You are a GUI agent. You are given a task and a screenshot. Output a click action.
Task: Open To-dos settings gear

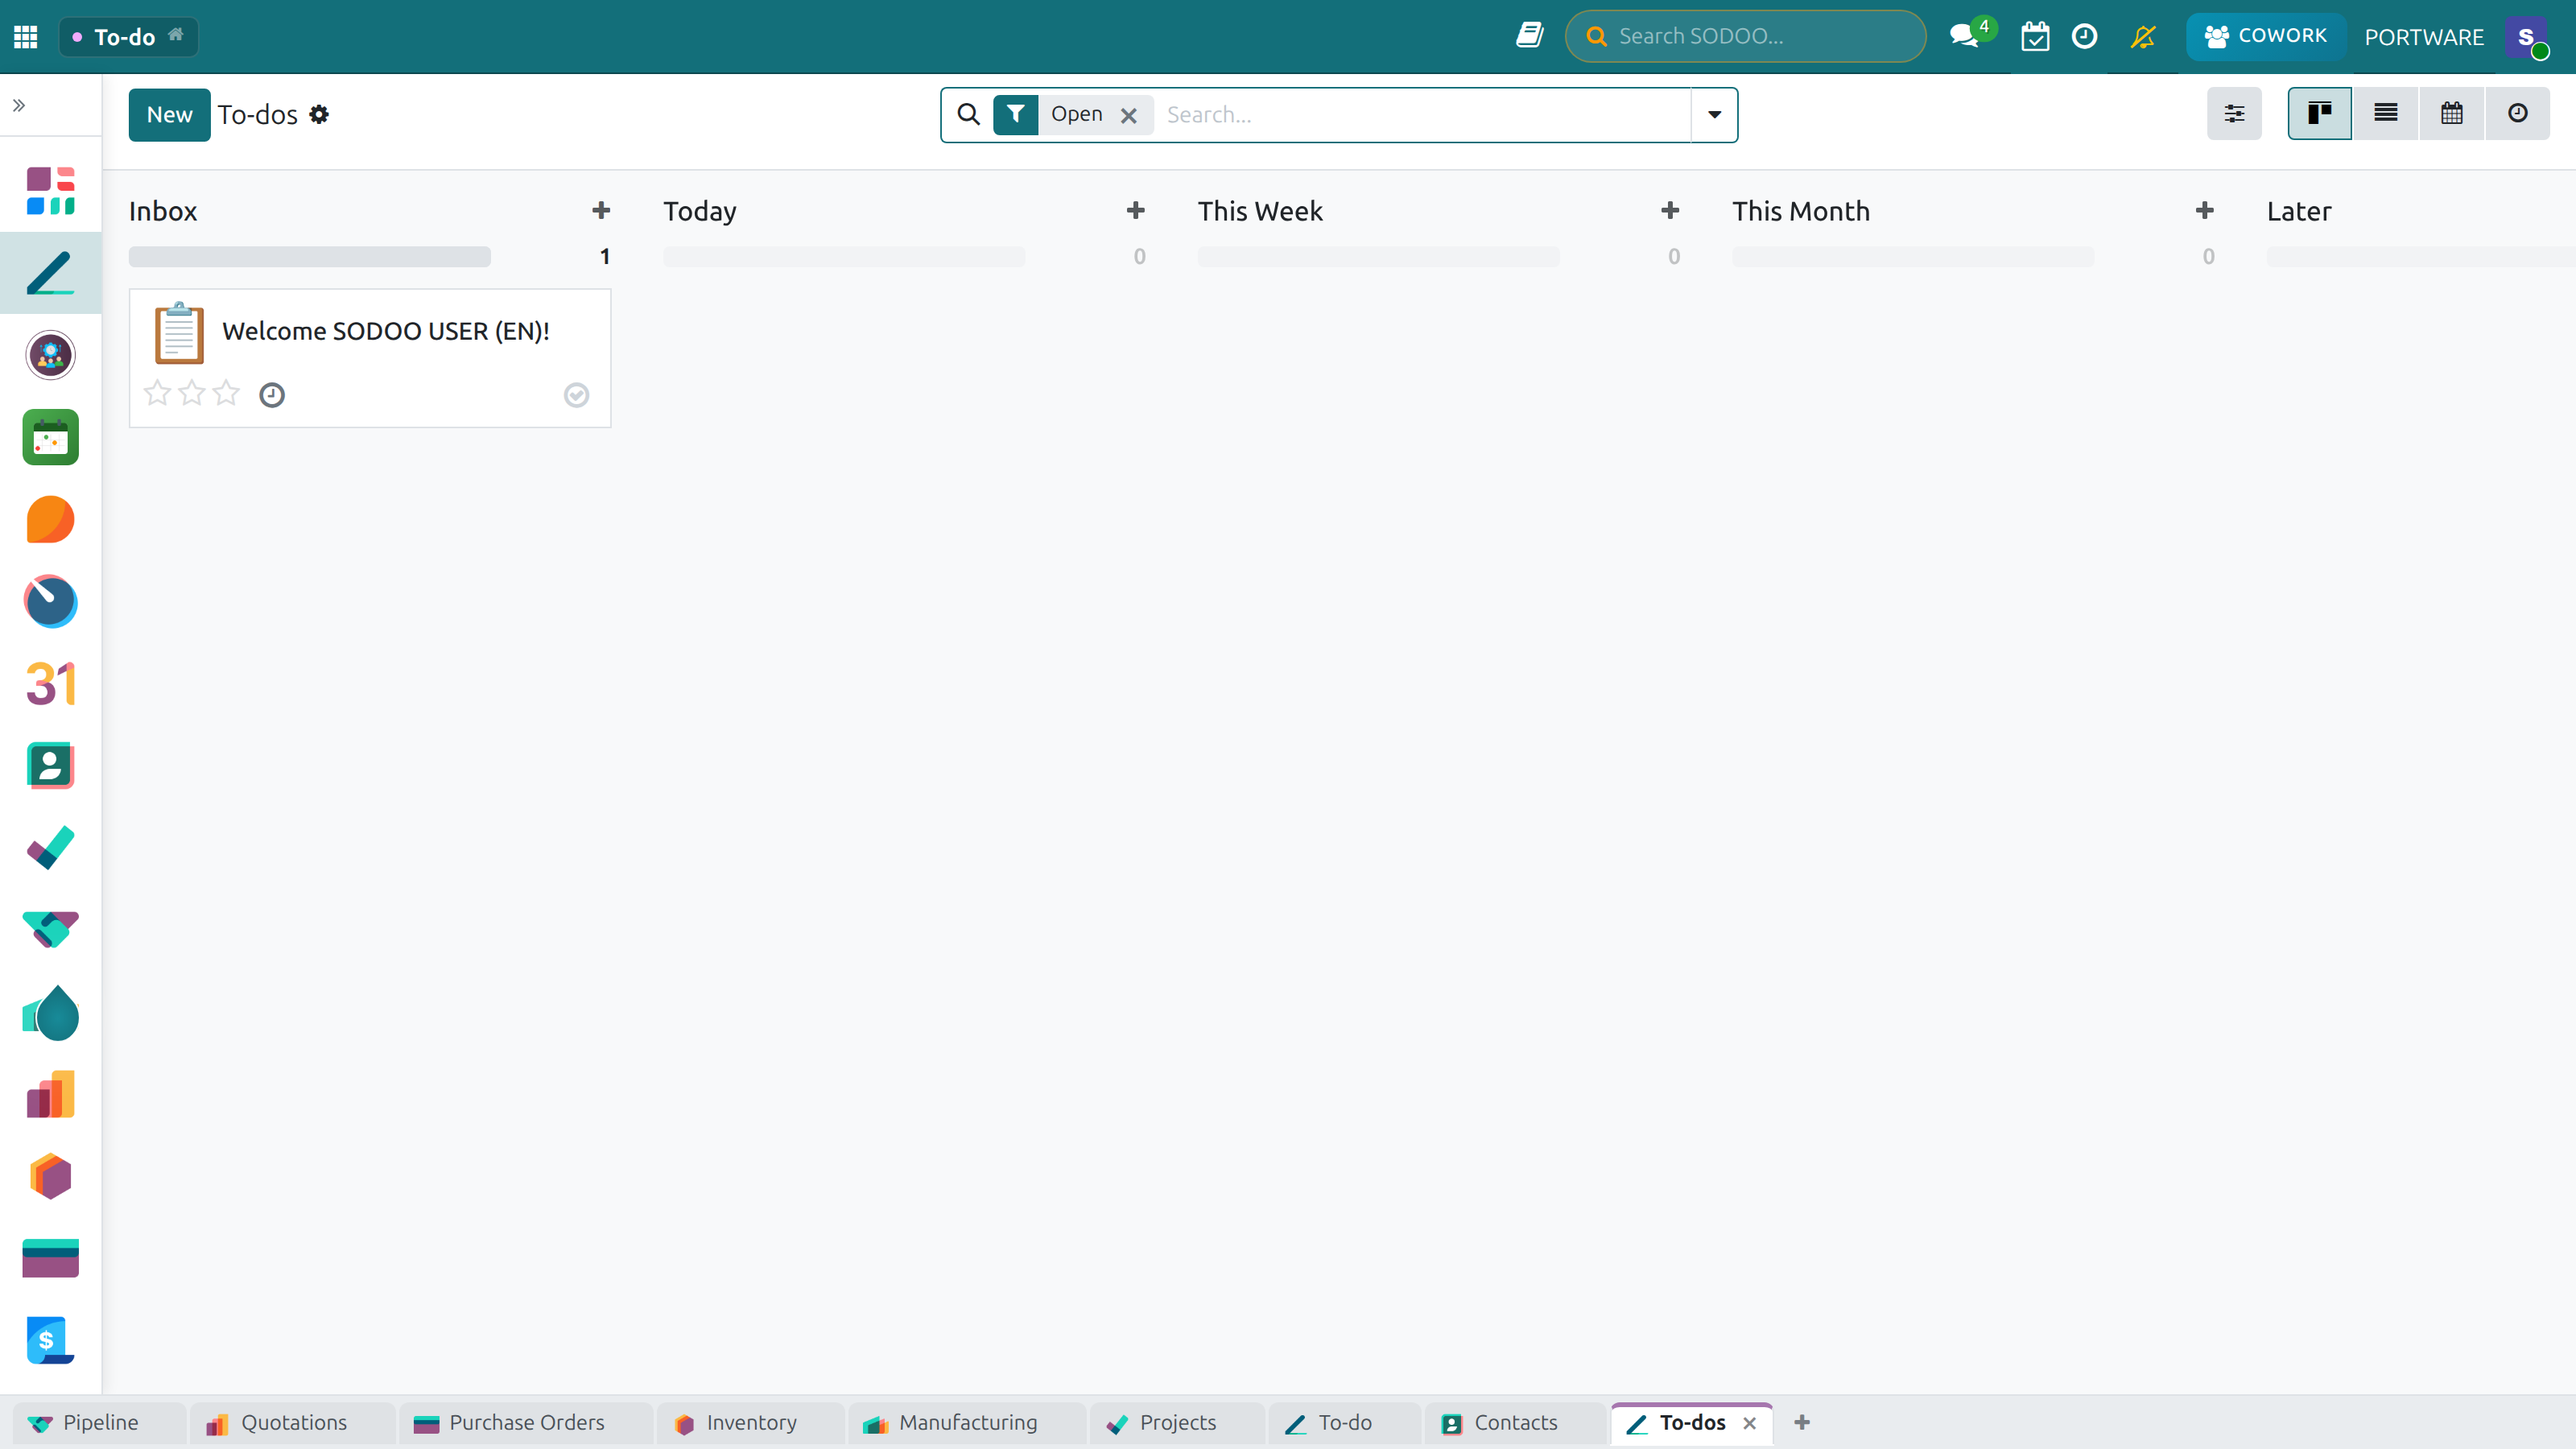click(319, 115)
